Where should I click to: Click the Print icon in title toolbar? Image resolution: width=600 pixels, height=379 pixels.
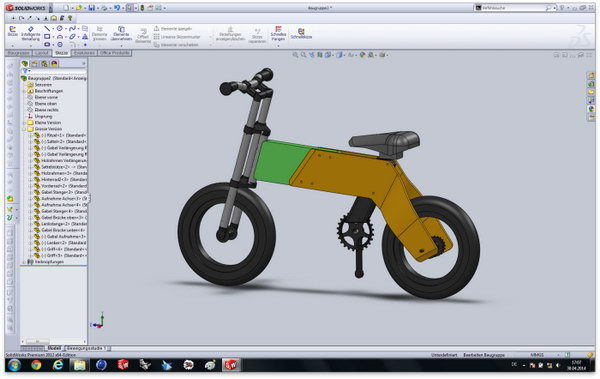(104, 8)
